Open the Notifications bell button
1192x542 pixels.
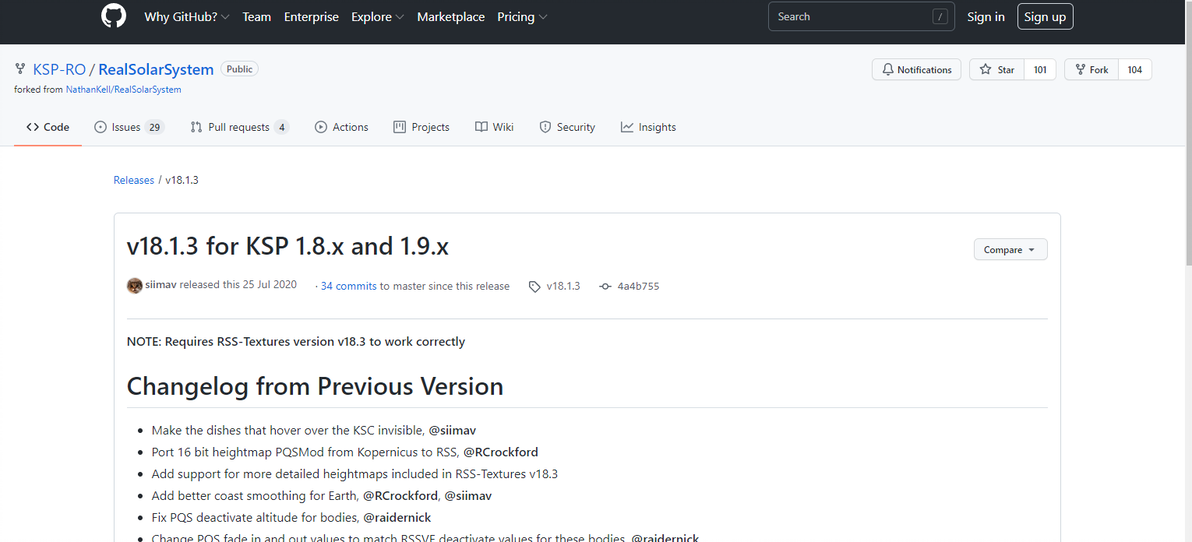[x=916, y=70]
